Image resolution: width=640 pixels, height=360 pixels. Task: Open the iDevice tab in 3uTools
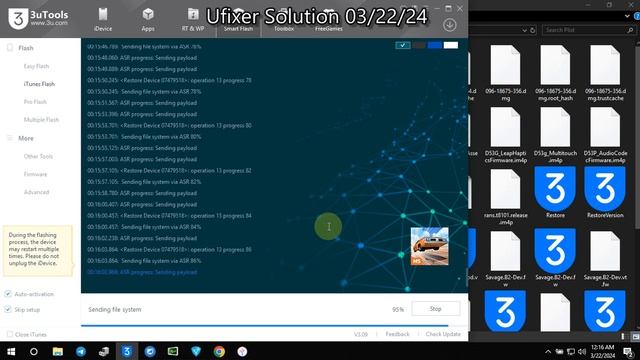[103, 20]
